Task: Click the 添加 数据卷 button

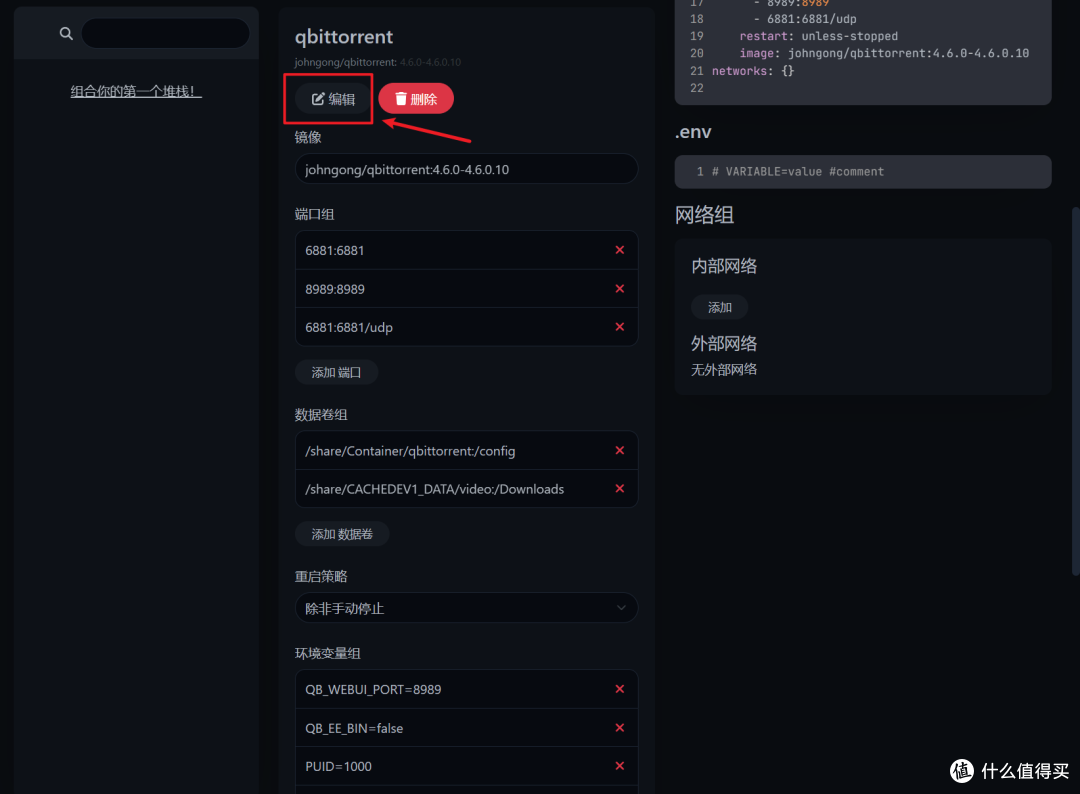Action: [x=342, y=534]
